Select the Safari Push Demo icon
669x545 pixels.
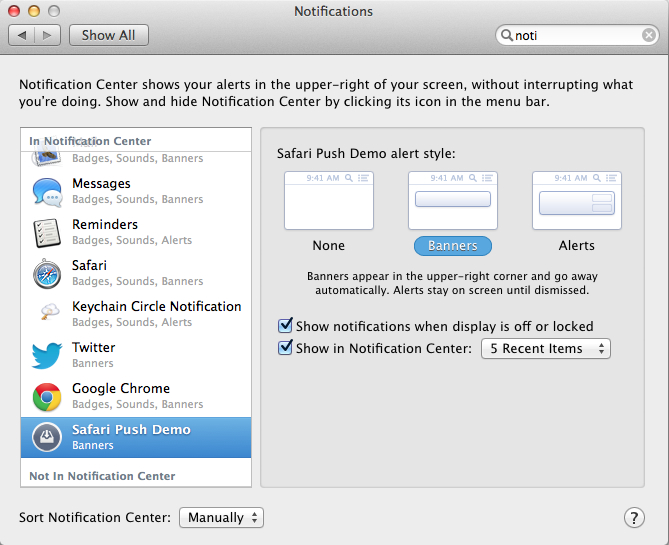click(47, 437)
